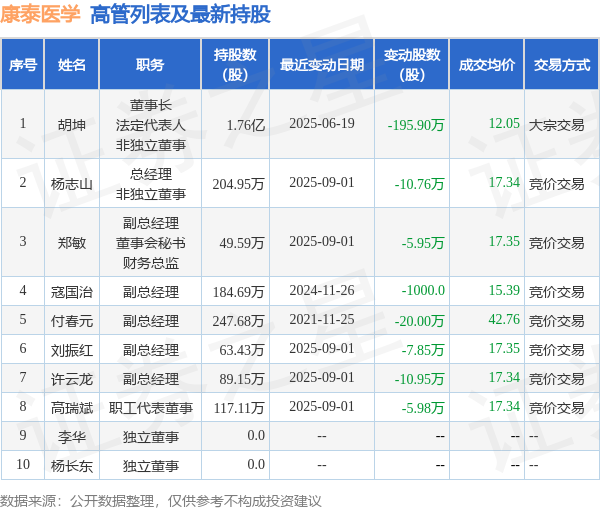Click the 变动股数(股) column header
This screenshot has height=510, width=600.
(x=412, y=65)
